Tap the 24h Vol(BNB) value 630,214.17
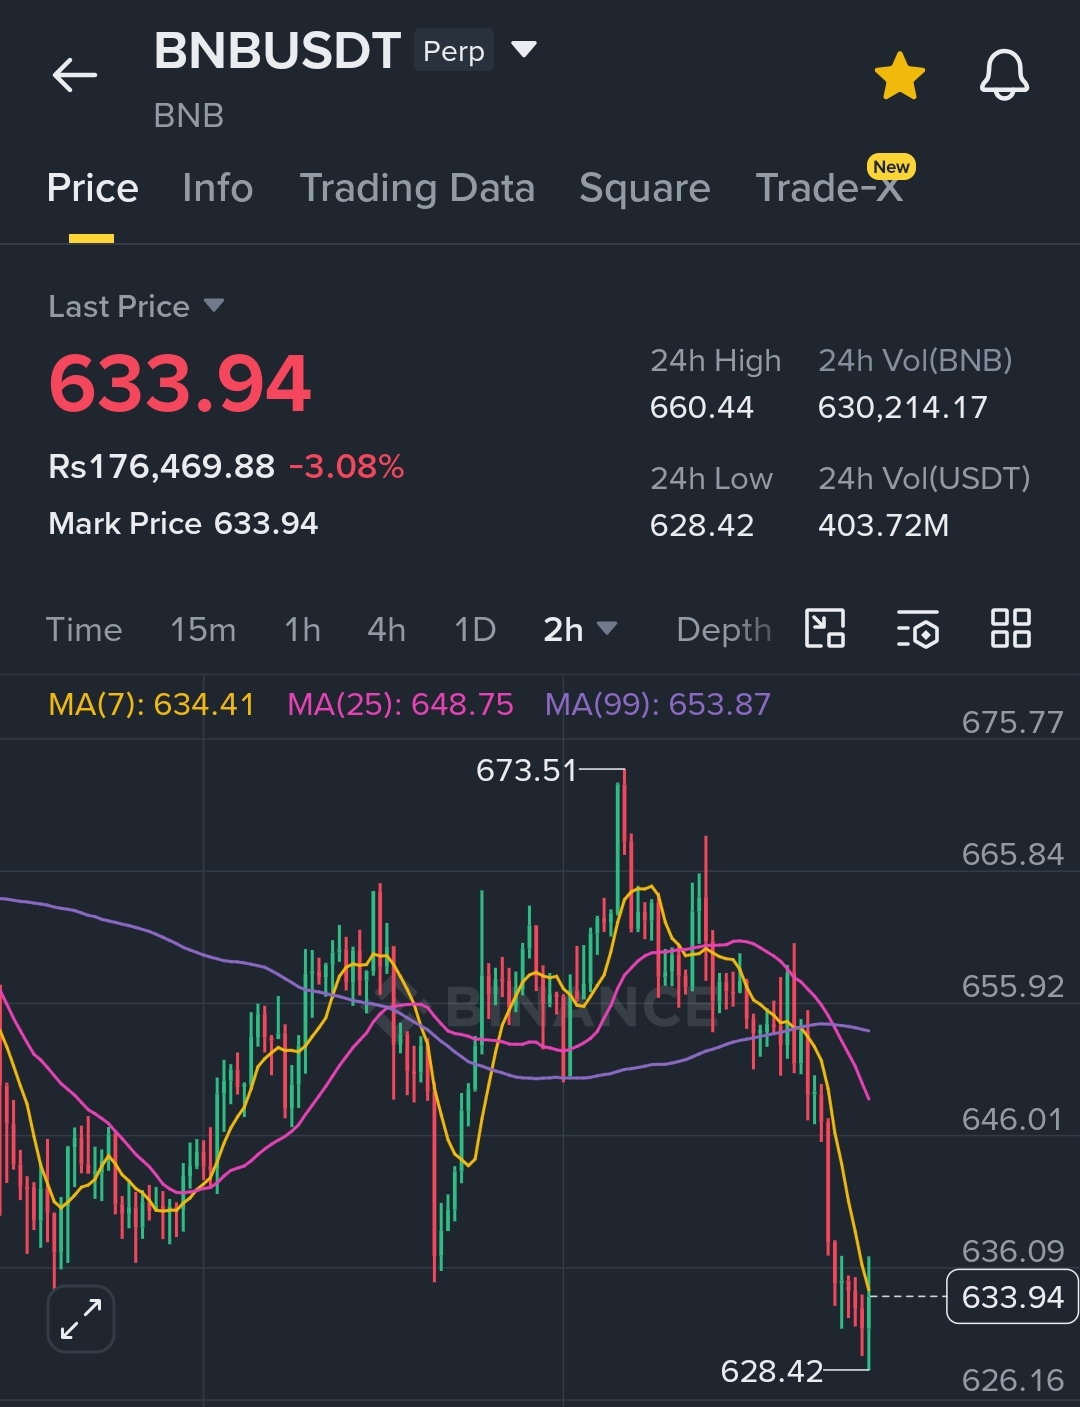 tap(903, 408)
